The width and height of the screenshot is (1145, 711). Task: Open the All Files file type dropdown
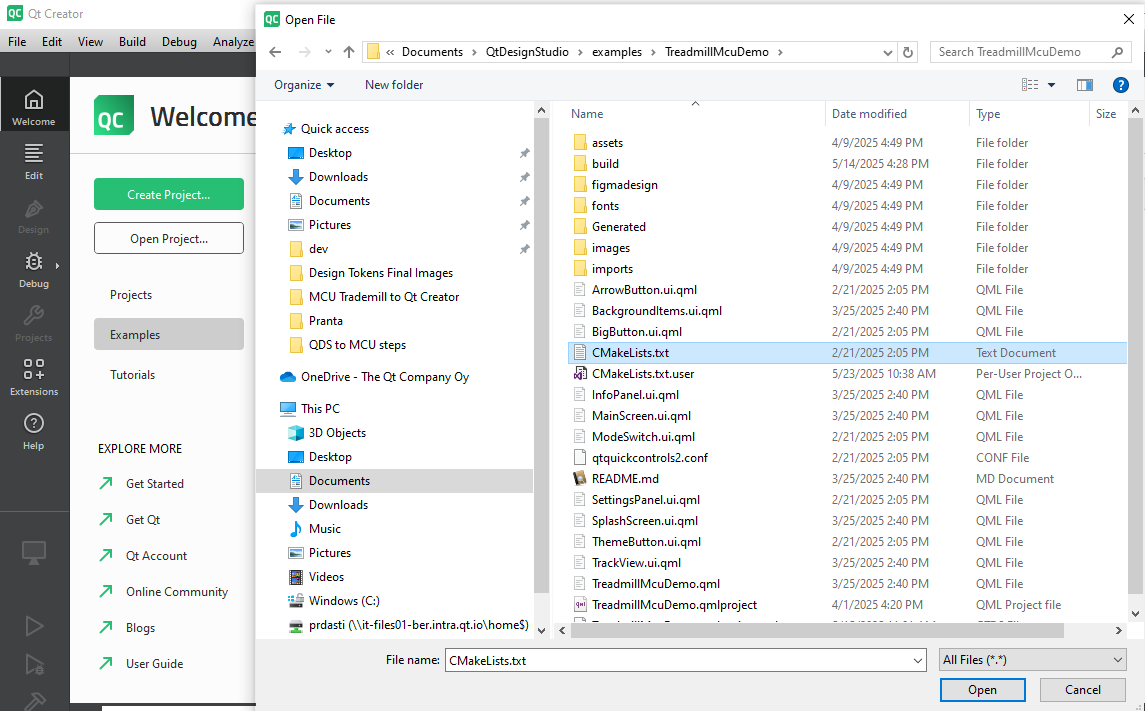point(1032,660)
